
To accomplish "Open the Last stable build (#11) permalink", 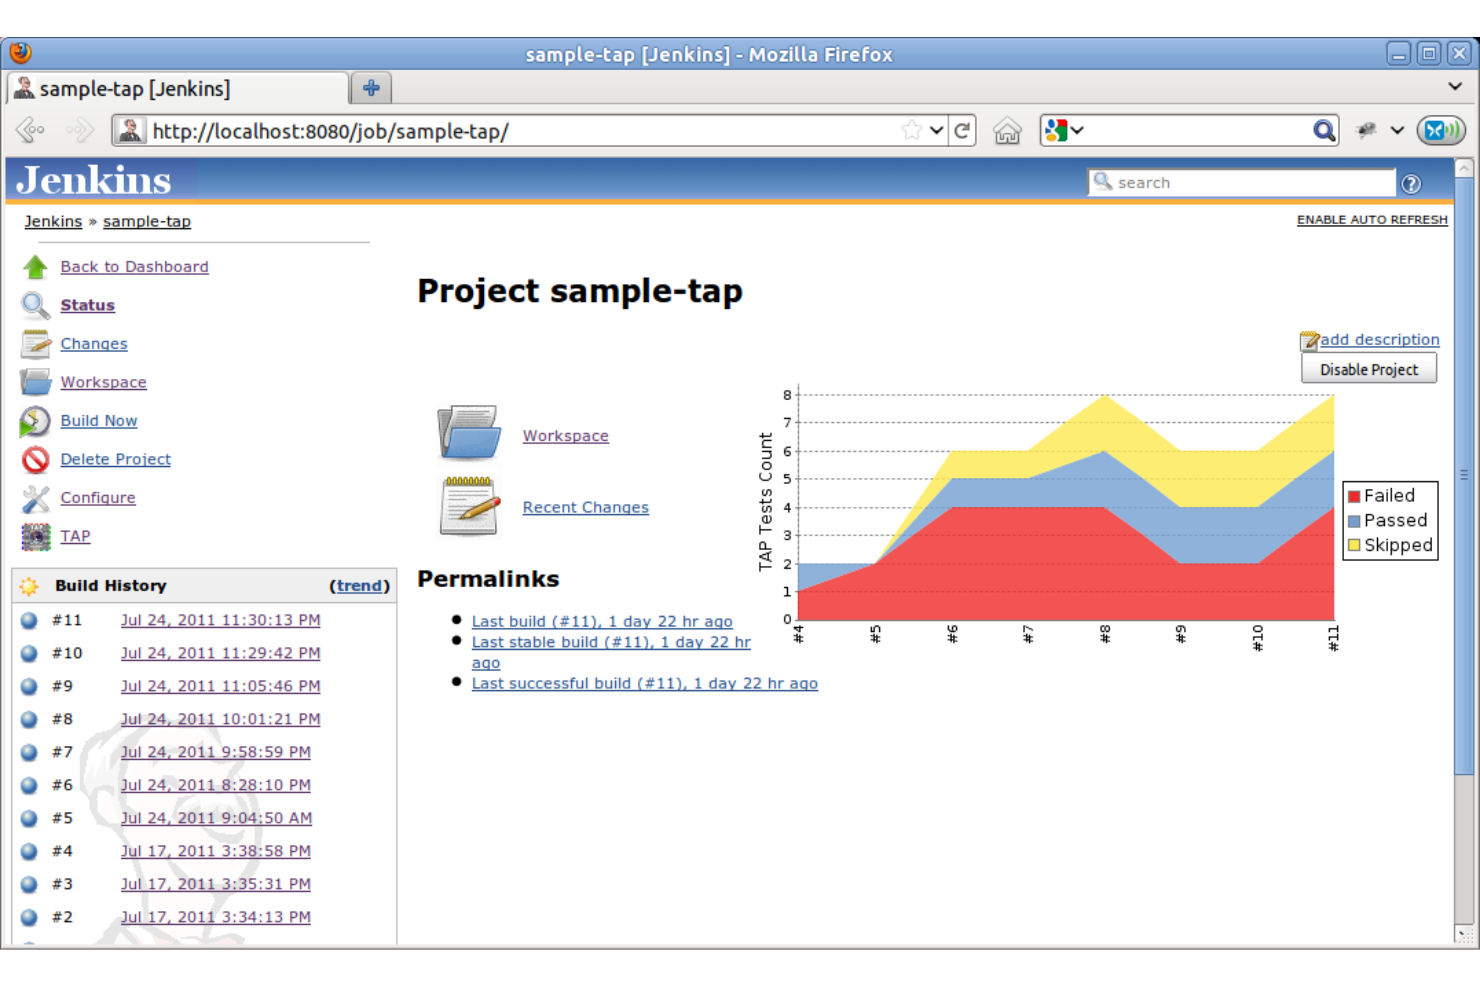I will (611, 652).
